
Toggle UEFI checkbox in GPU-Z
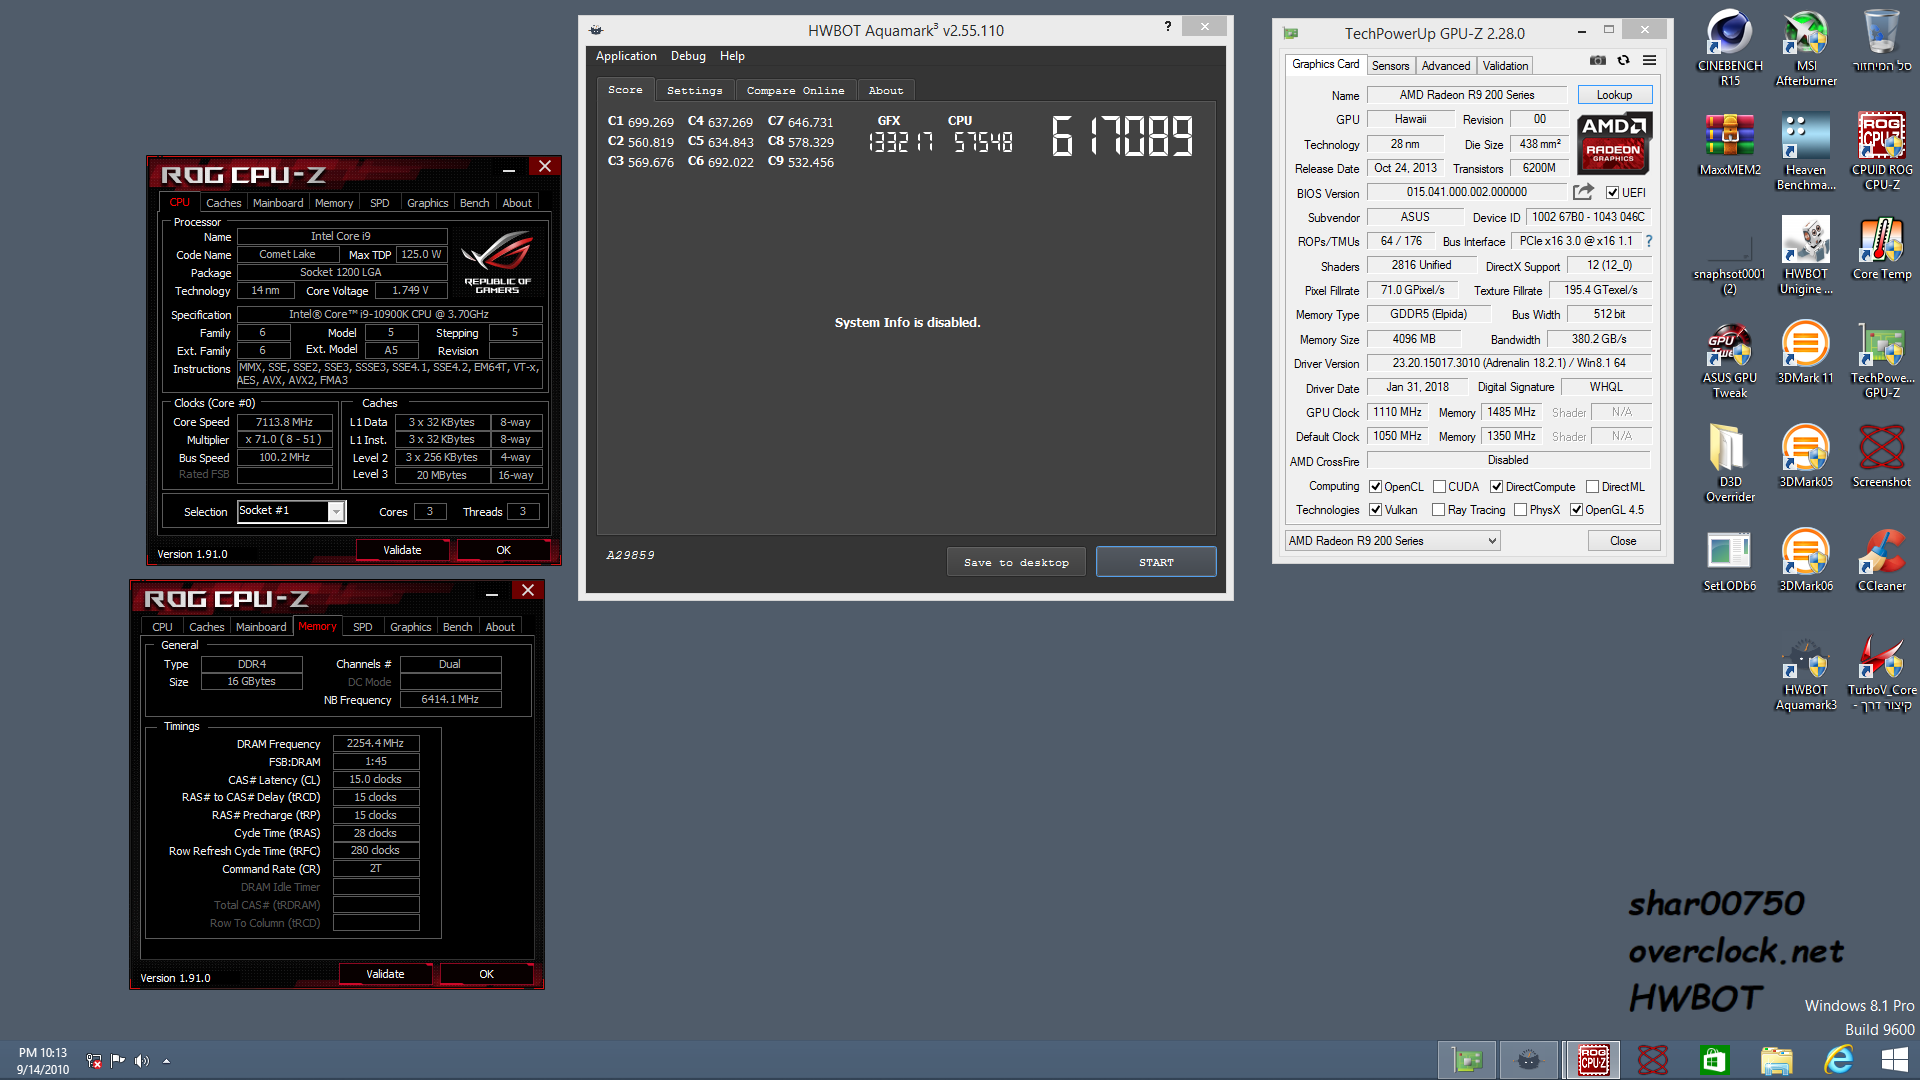click(x=1612, y=193)
